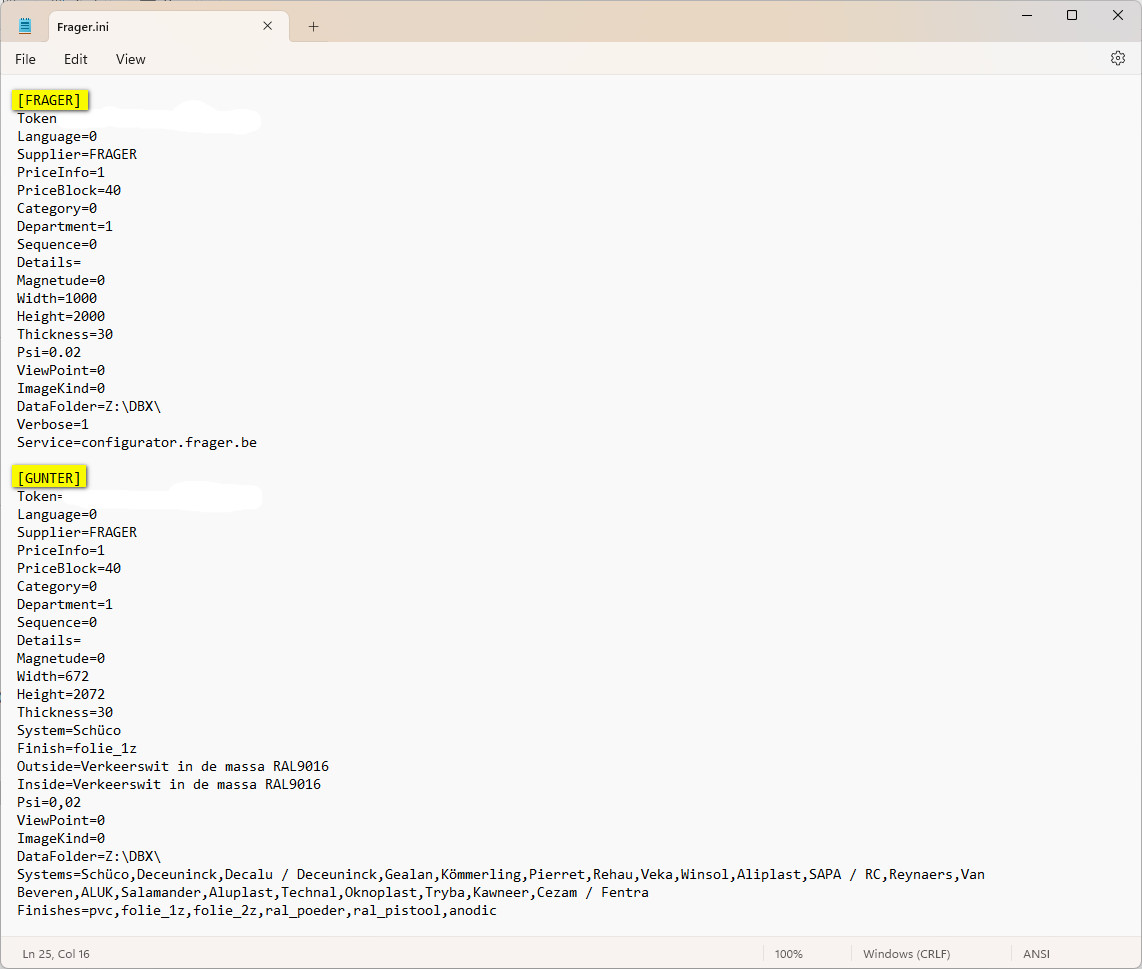Click ANSI encoding indicator

(x=1036, y=954)
